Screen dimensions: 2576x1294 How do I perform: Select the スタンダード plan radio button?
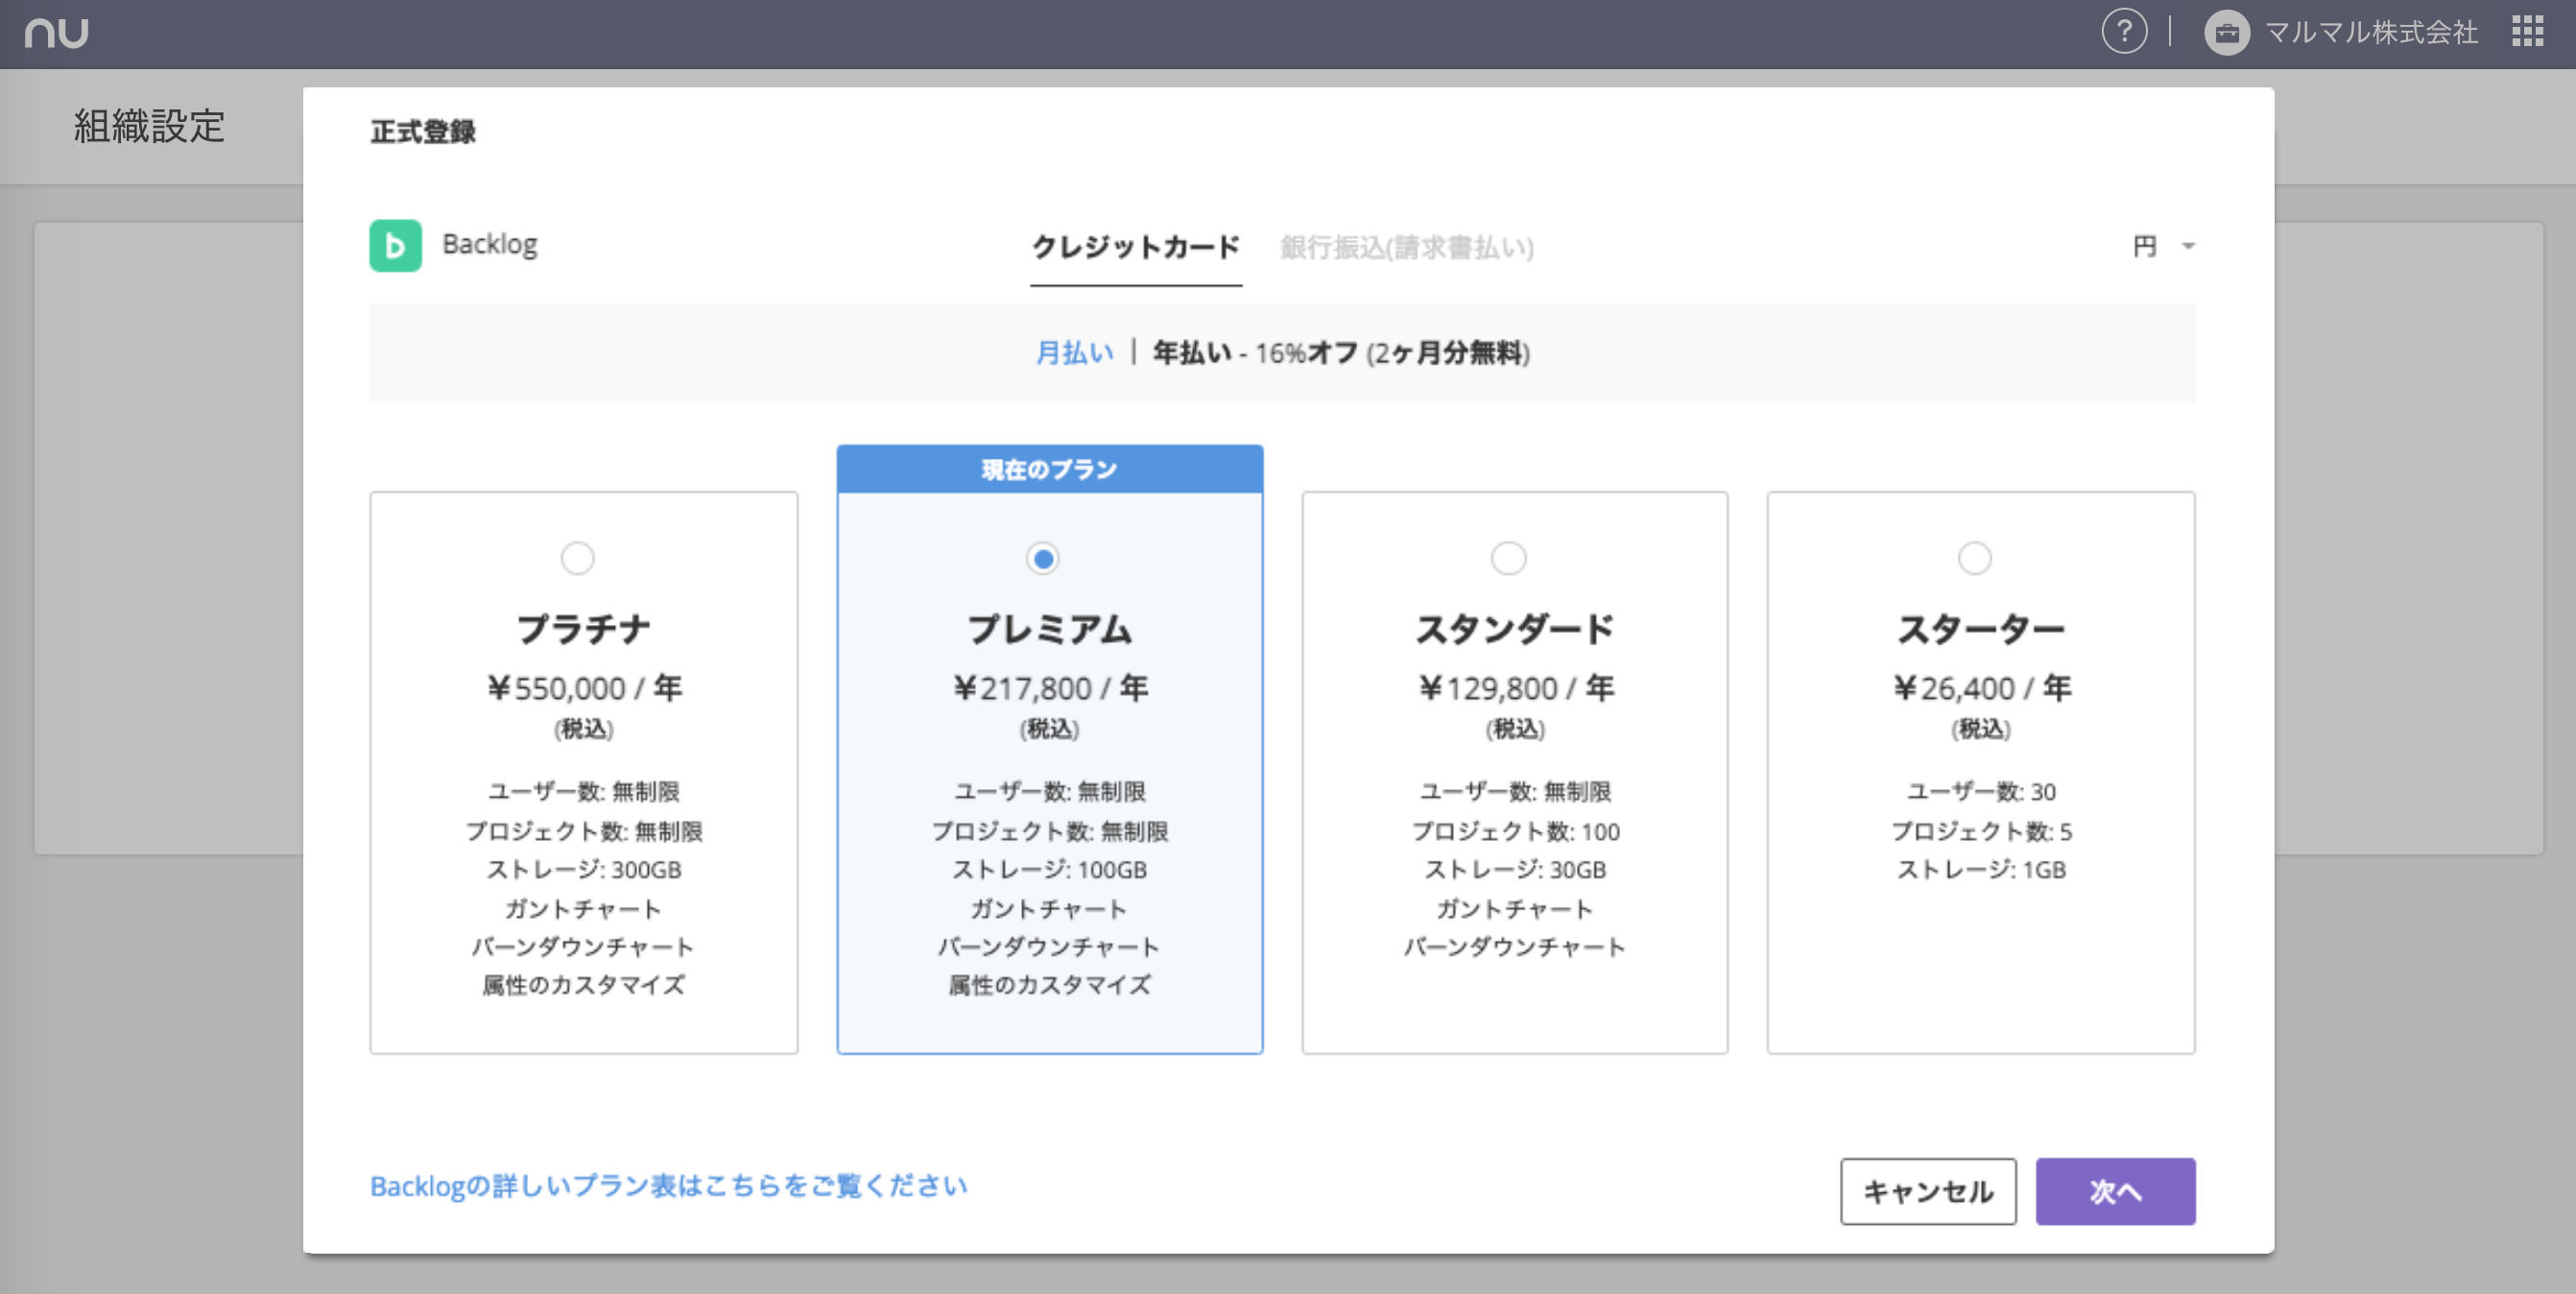click(1509, 557)
